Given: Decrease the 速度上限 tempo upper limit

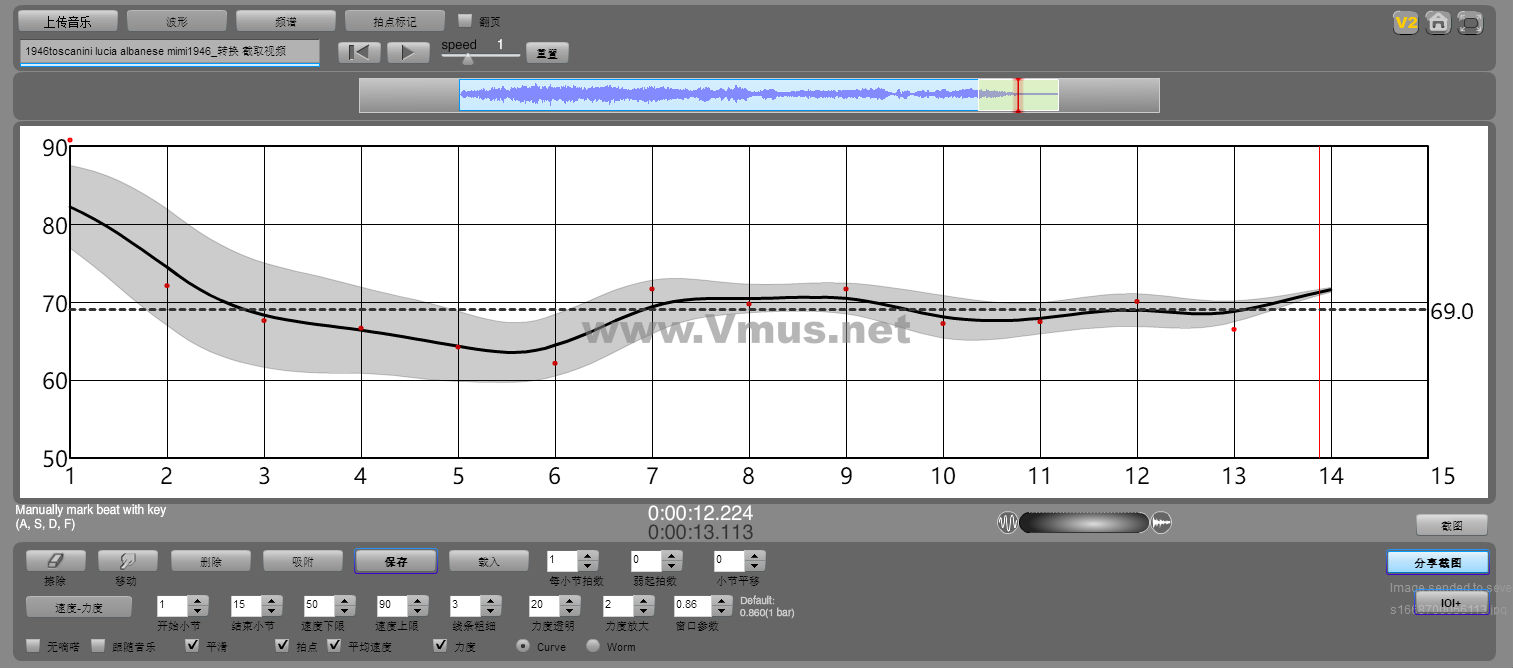Looking at the screenshot, I should [x=416, y=611].
